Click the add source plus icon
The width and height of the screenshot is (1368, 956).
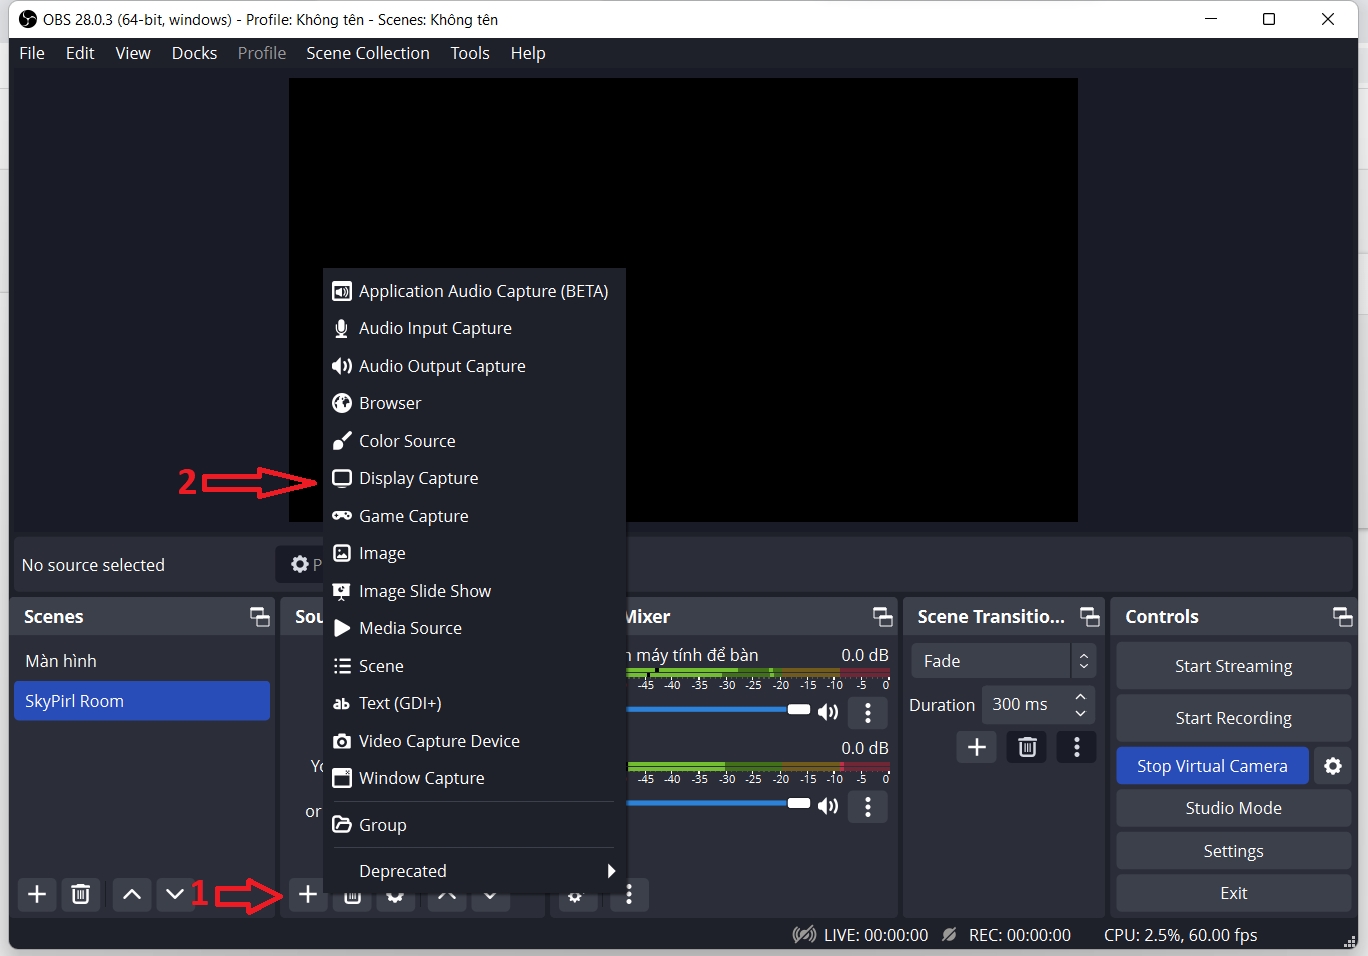coord(308,894)
